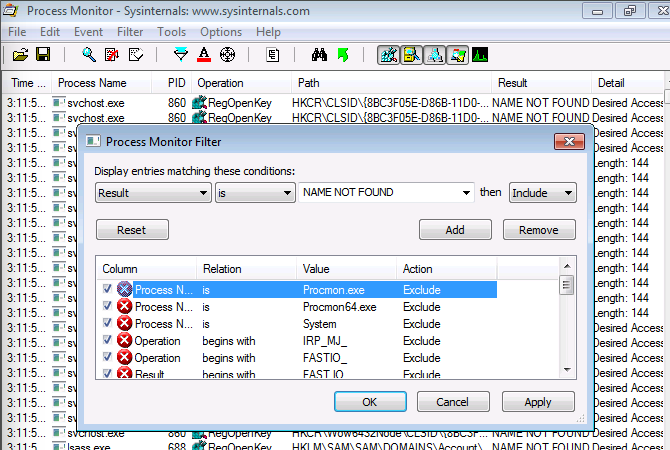This screenshot has height=450, width=670.
Task: Click the Add button
Action: point(455,230)
